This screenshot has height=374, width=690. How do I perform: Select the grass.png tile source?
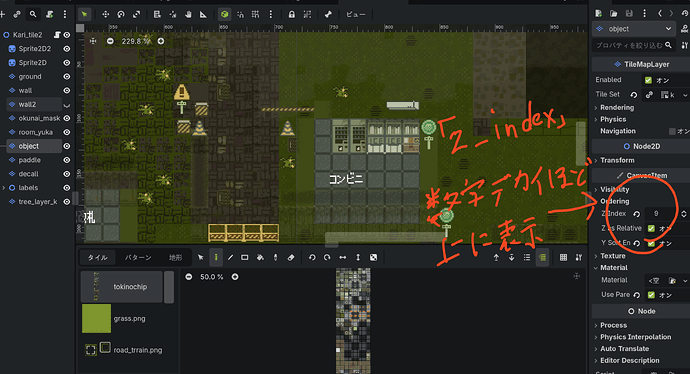click(x=121, y=319)
